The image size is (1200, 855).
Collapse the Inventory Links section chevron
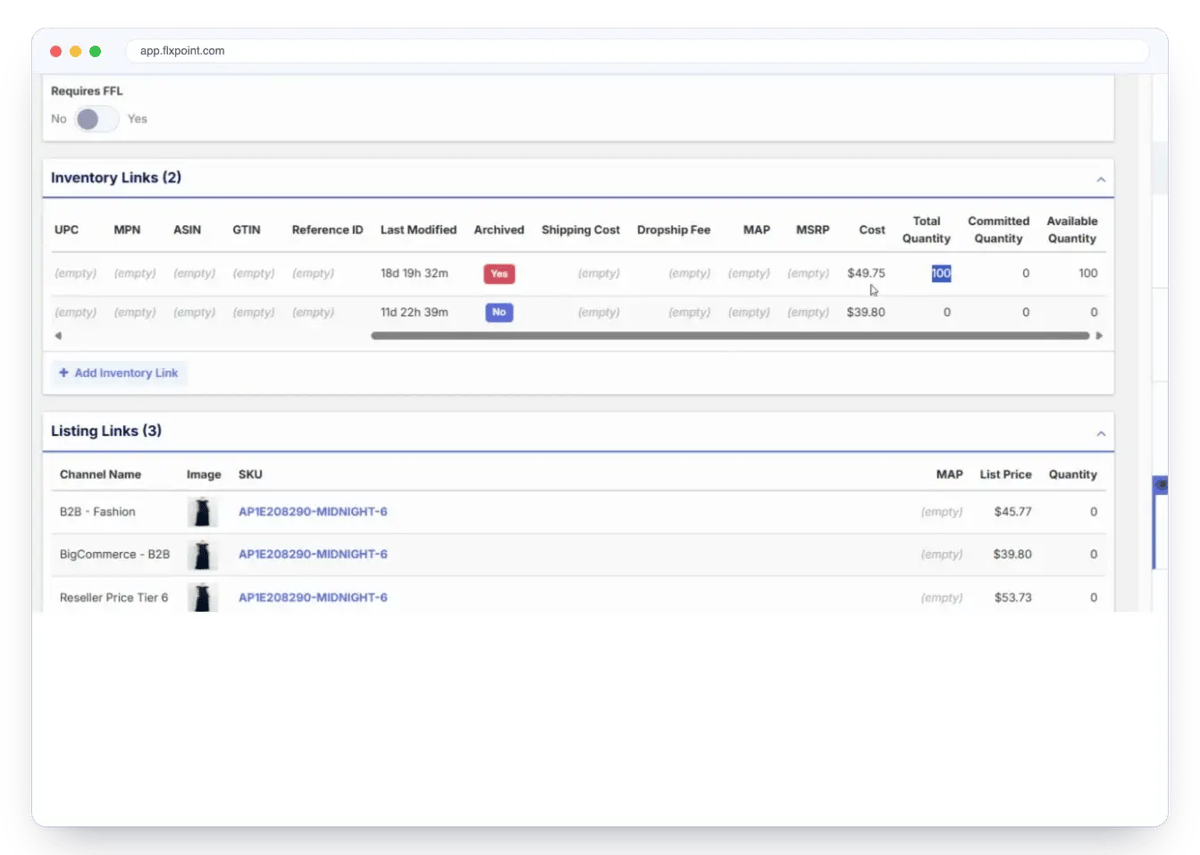(x=1101, y=180)
